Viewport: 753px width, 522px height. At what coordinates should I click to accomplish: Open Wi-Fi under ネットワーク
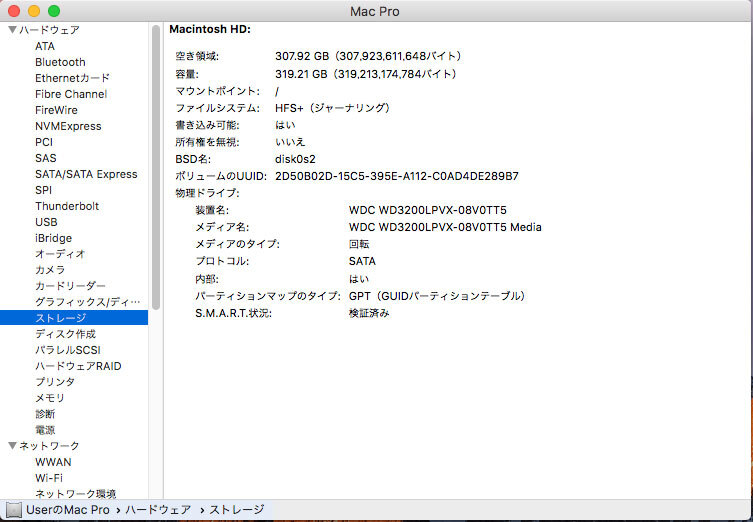click(49, 478)
